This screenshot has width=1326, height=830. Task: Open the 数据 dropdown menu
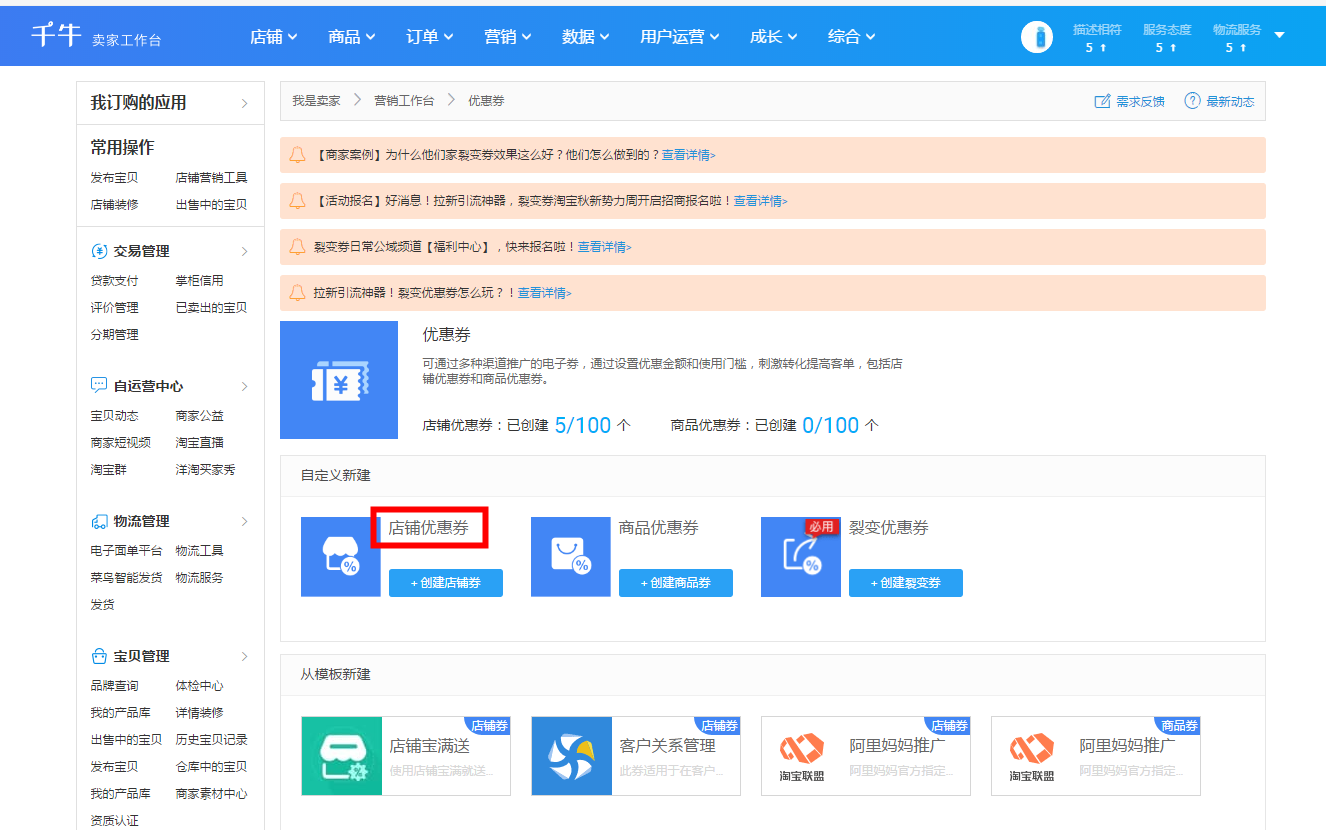click(x=586, y=36)
